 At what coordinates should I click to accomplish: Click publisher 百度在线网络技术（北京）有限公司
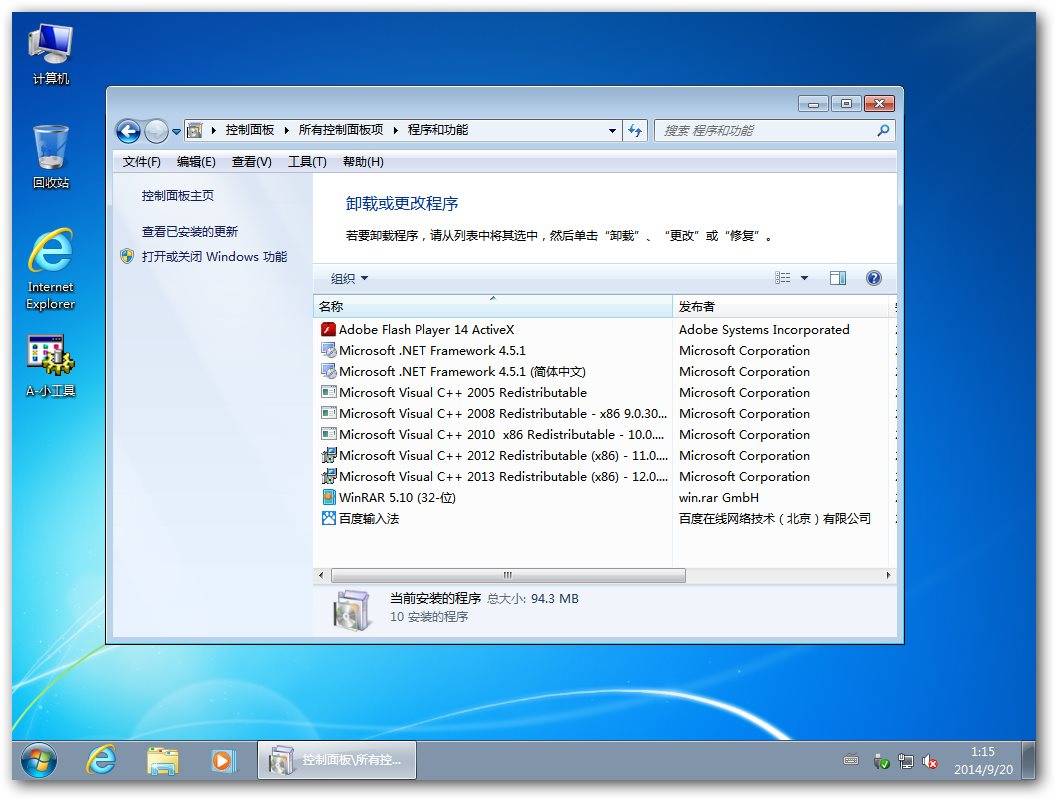774,519
